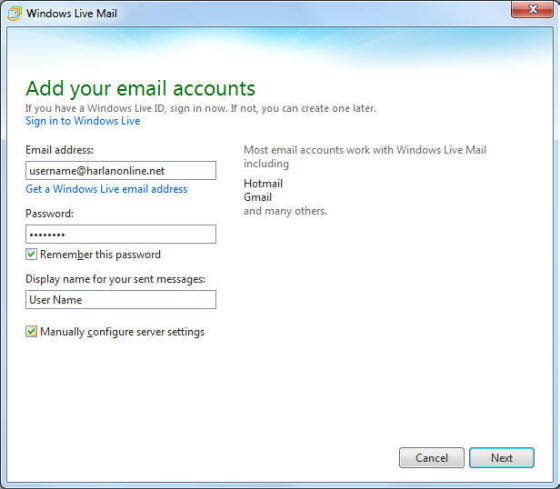Click the Most email accounts work description
Screen dimensions: 560x489
coord(365,156)
